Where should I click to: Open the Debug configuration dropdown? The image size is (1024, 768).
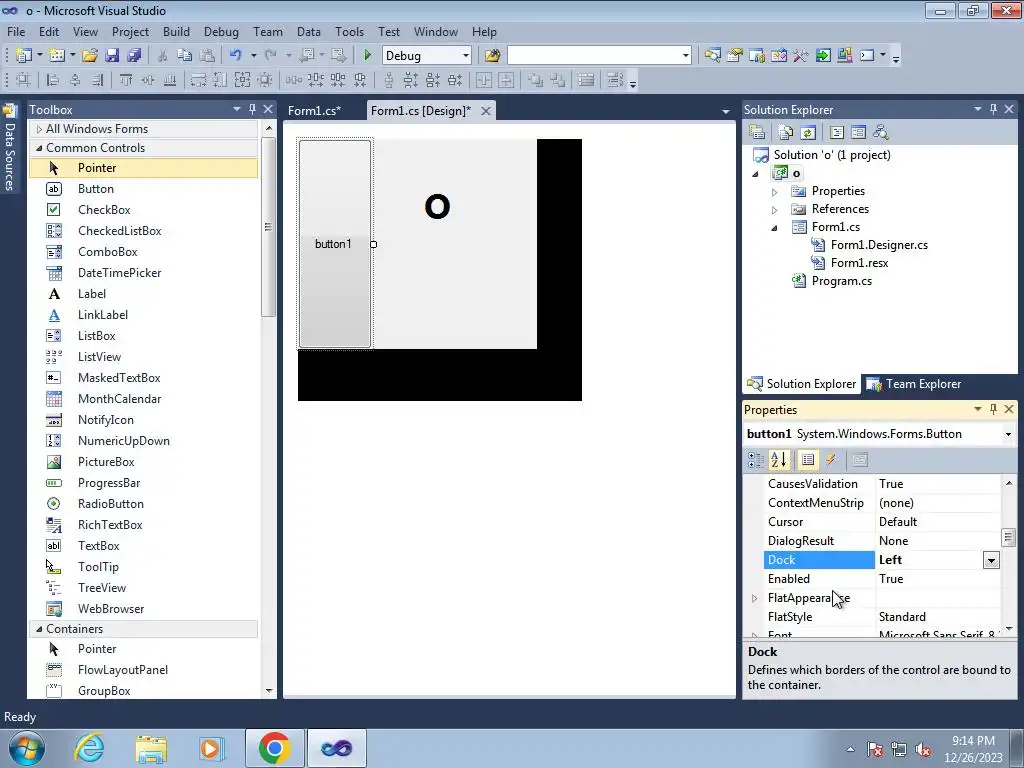pyautogui.click(x=466, y=56)
